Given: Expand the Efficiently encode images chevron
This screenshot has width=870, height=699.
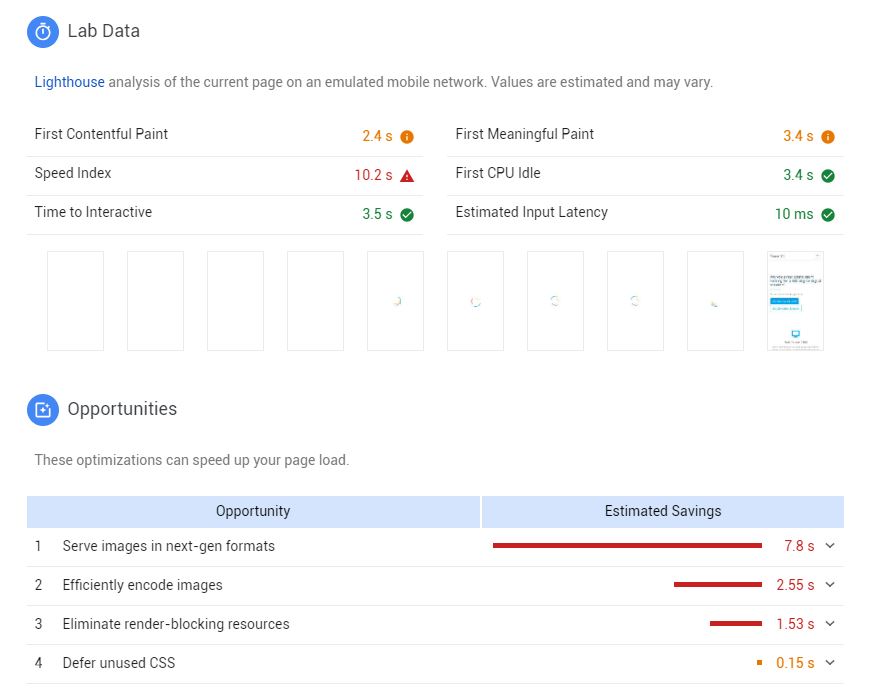Looking at the screenshot, I should pyautogui.click(x=830, y=585).
